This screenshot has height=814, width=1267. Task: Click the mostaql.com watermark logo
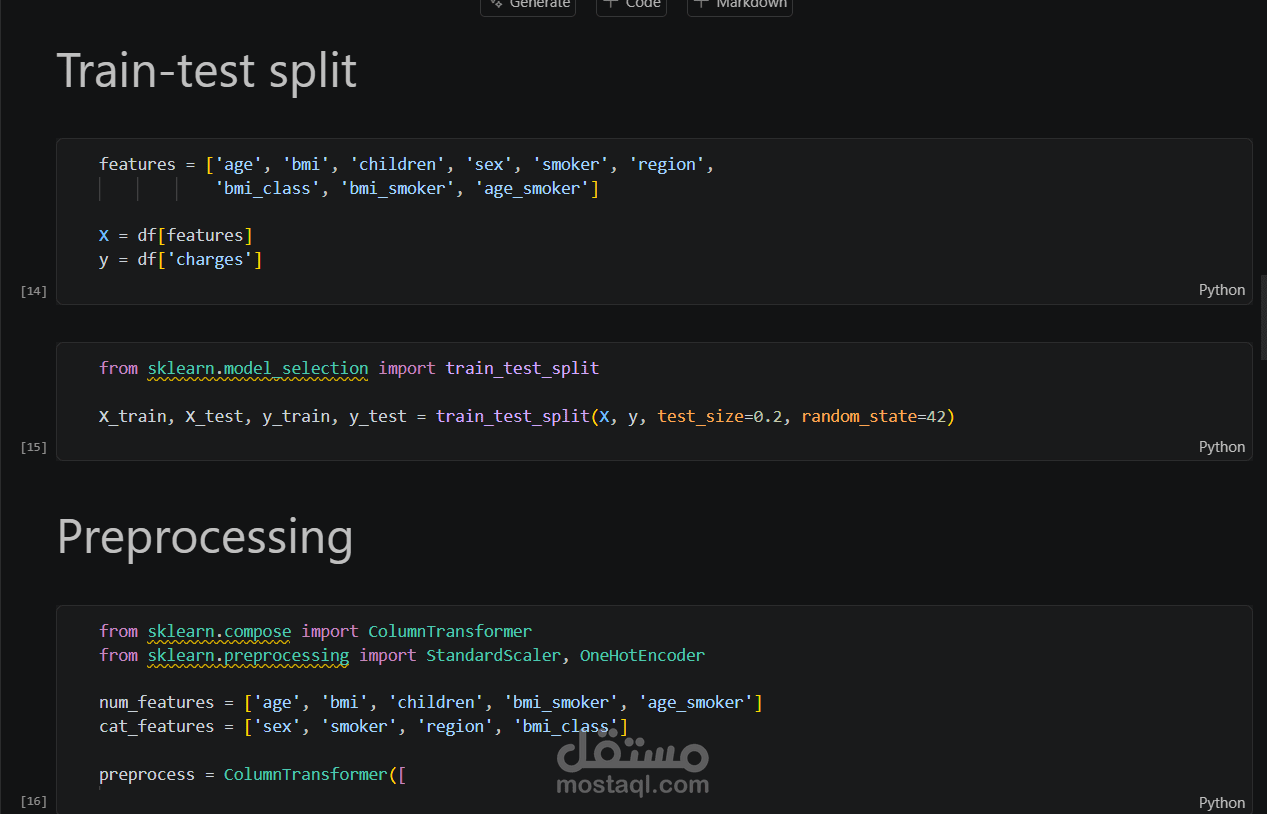point(632,762)
